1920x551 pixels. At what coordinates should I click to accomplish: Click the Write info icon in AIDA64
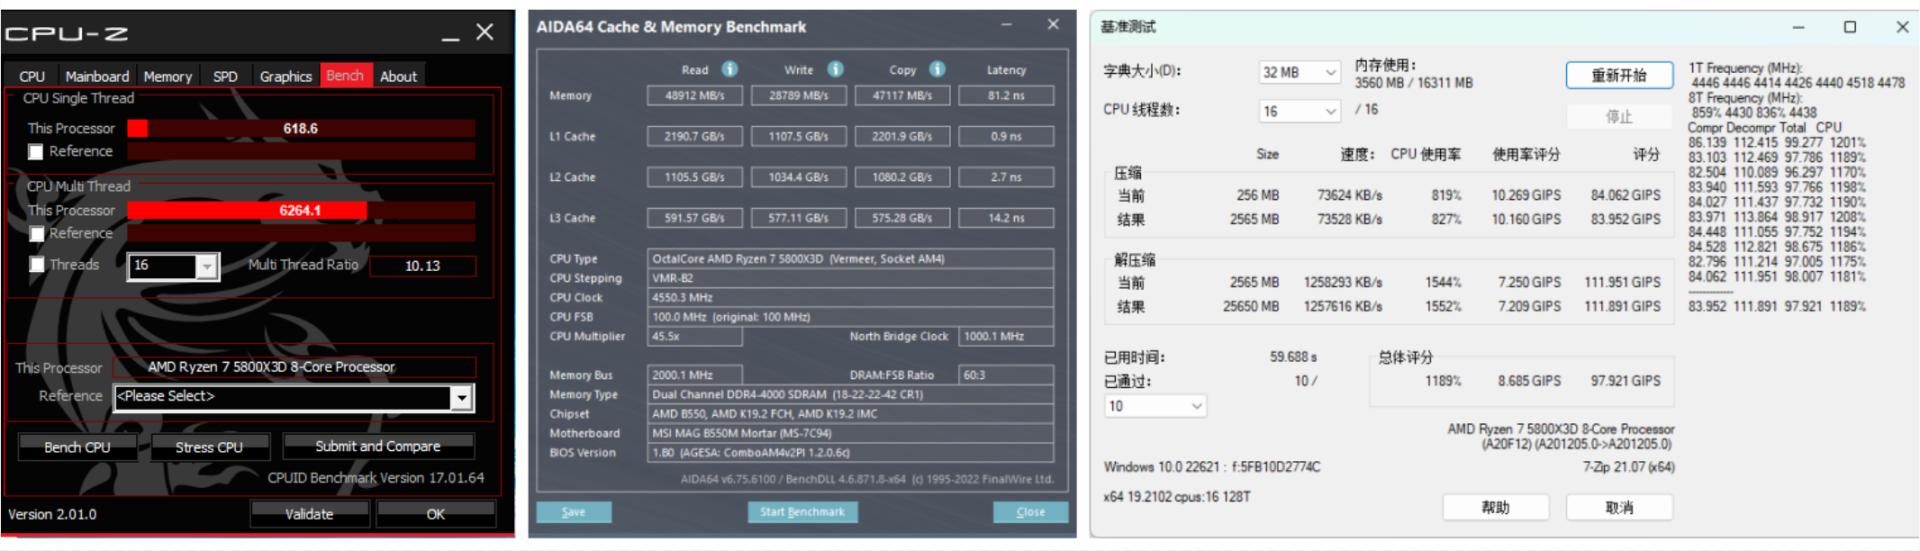[835, 69]
